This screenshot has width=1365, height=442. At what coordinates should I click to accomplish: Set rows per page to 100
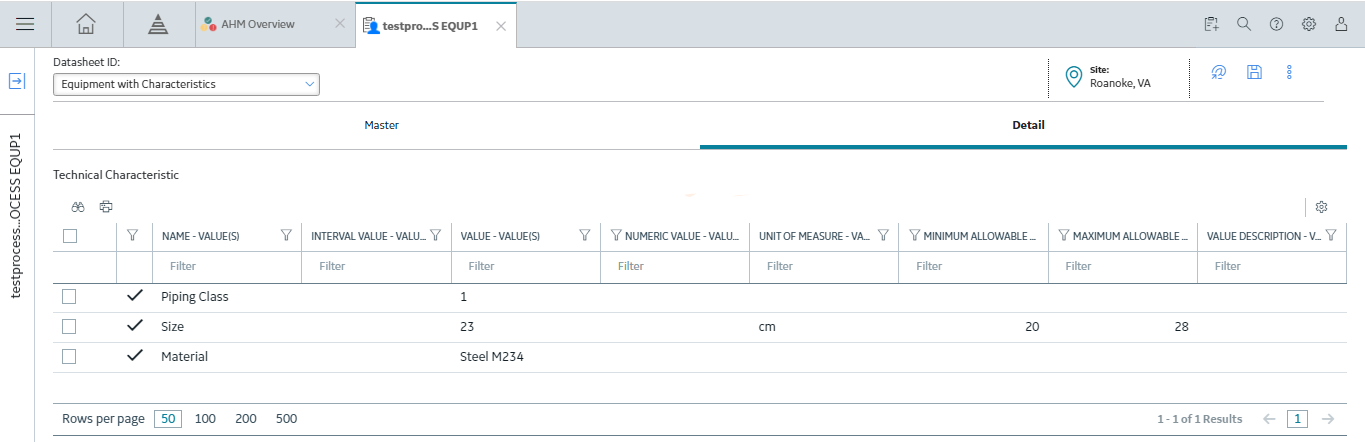click(x=205, y=419)
